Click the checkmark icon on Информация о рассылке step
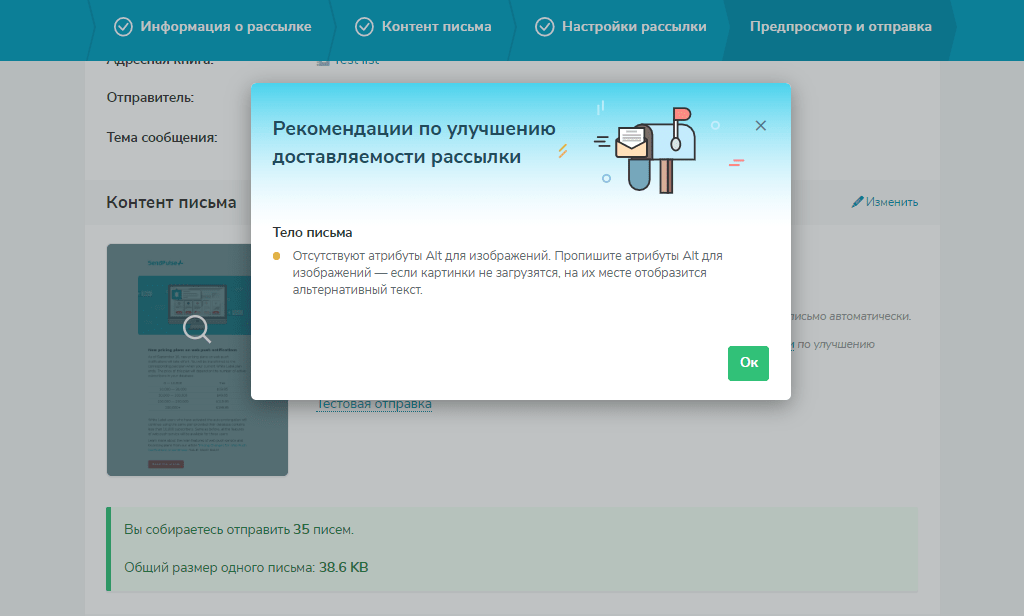The width and height of the screenshot is (1024, 616). point(124,27)
